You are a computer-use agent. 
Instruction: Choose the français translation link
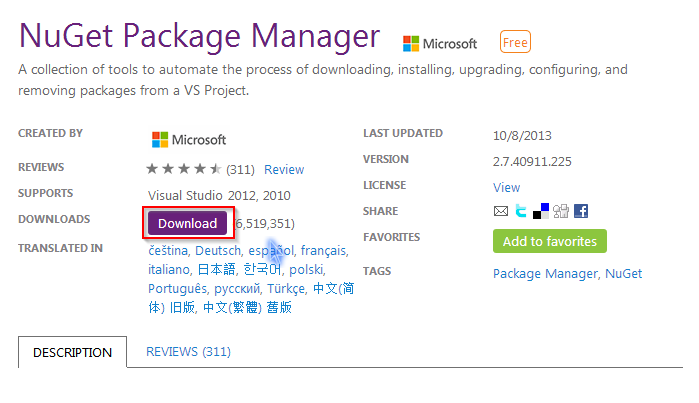click(x=323, y=251)
